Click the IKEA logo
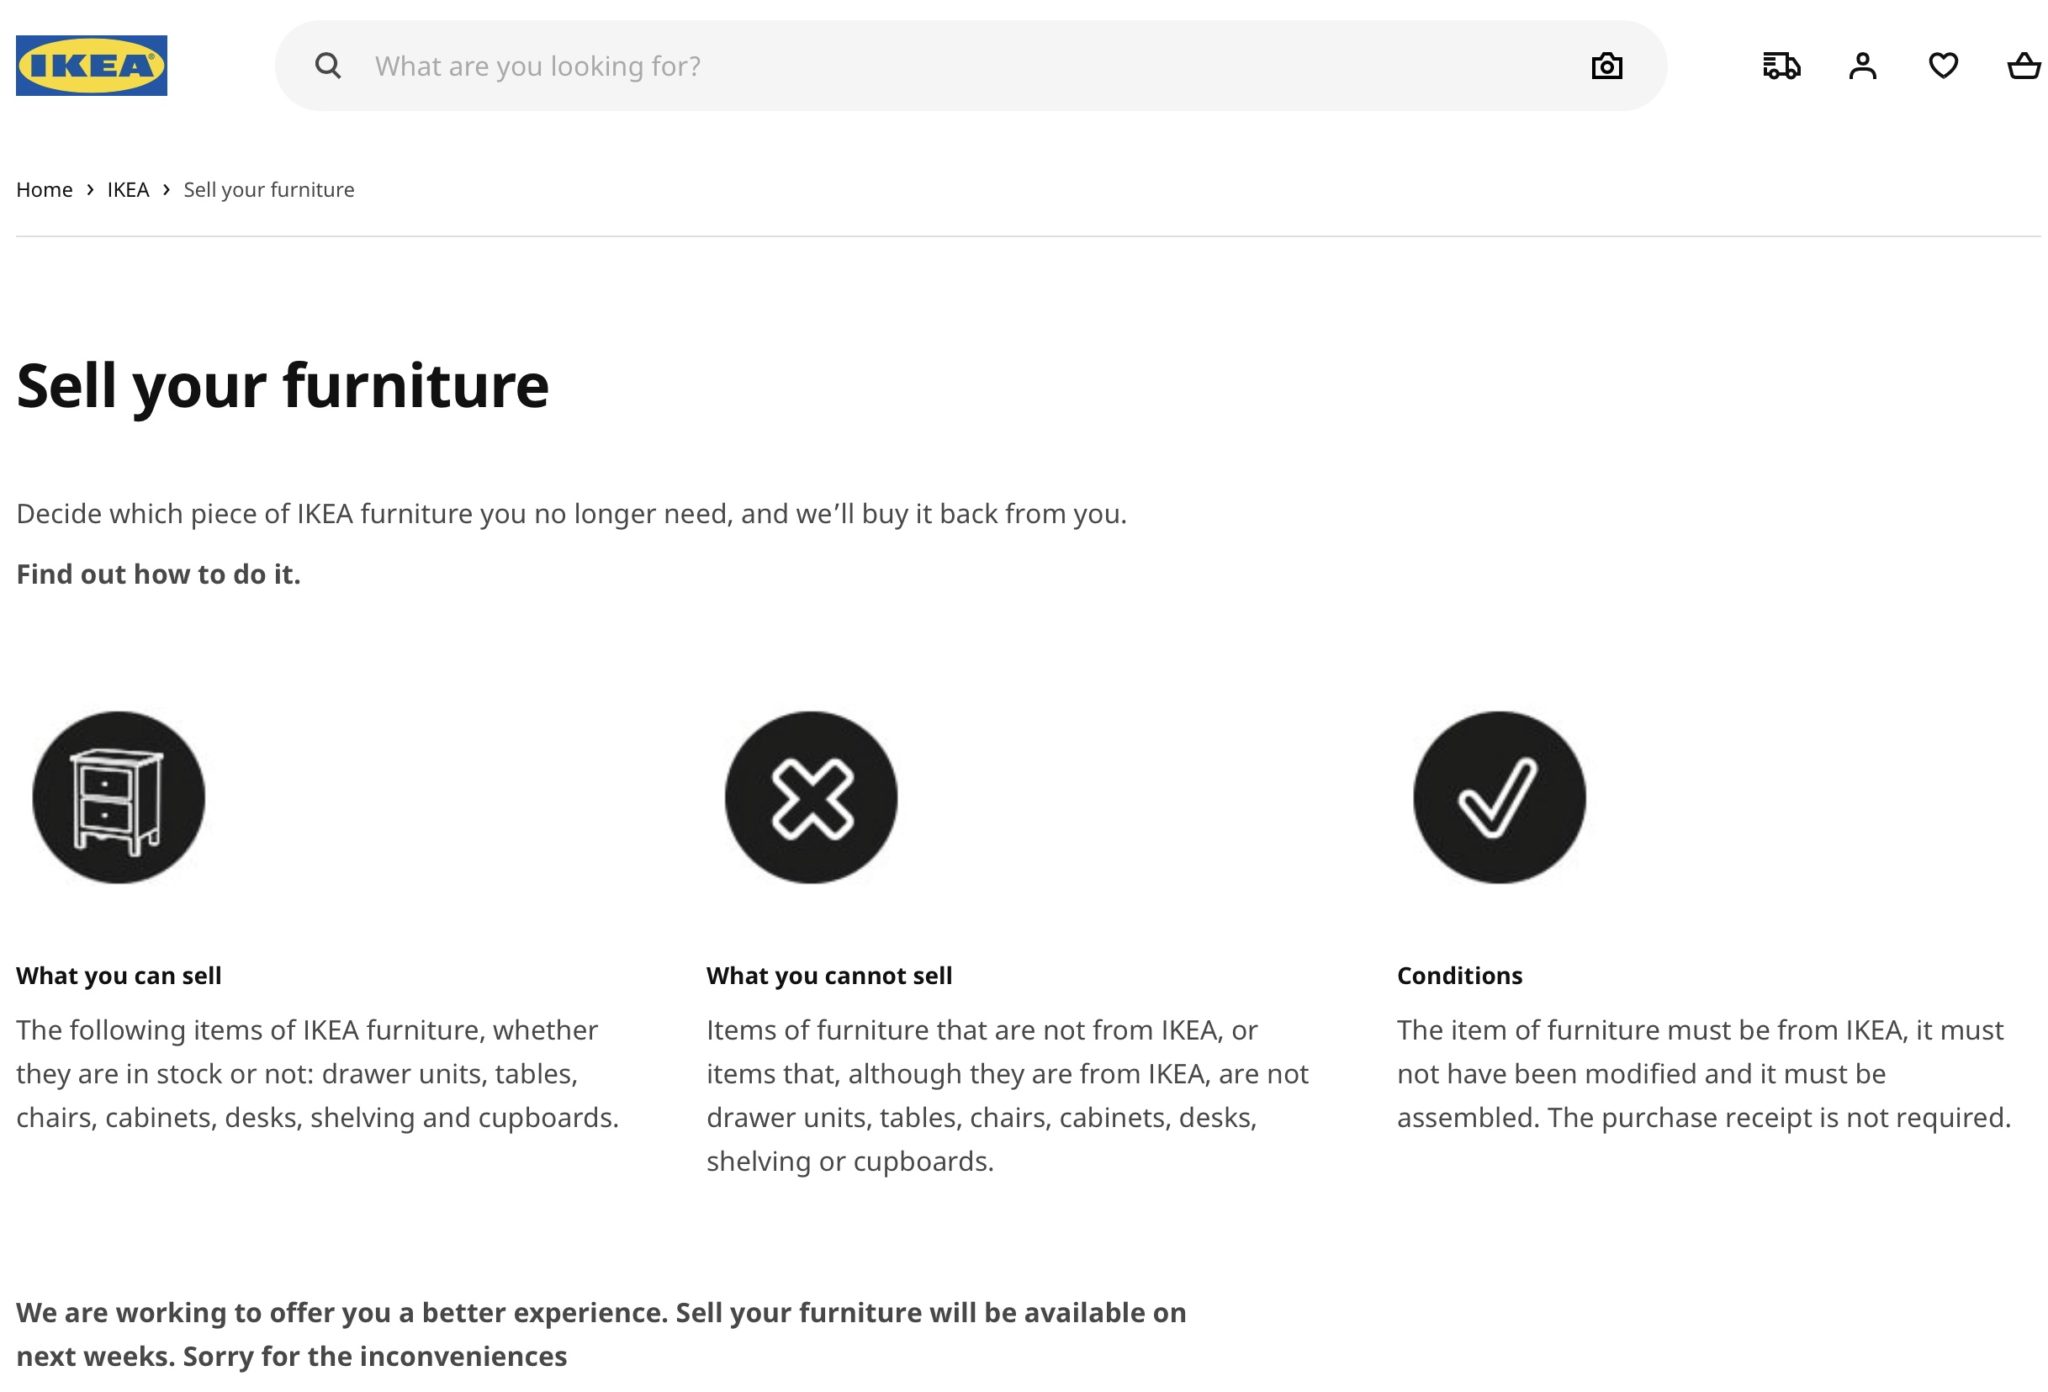The width and height of the screenshot is (2048, 1392). click(91, 66)
